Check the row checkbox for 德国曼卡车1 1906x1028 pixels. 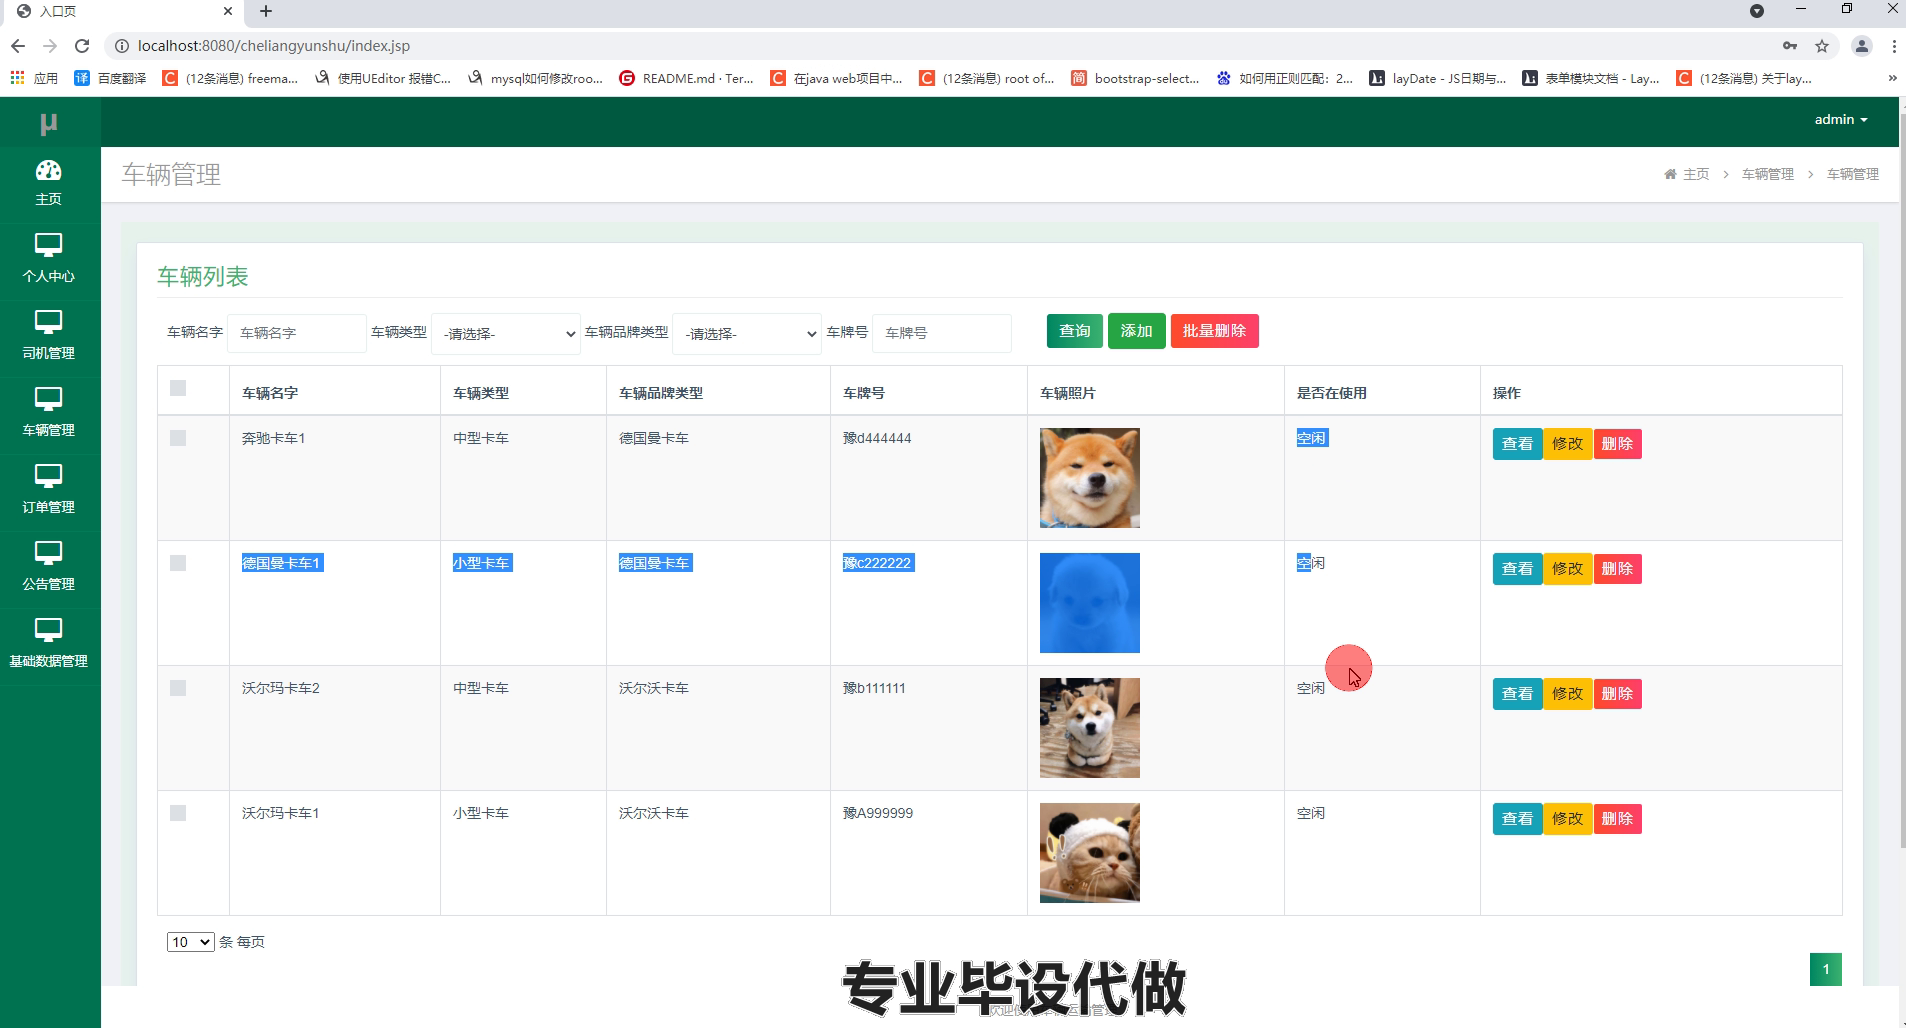pos(178,563)
